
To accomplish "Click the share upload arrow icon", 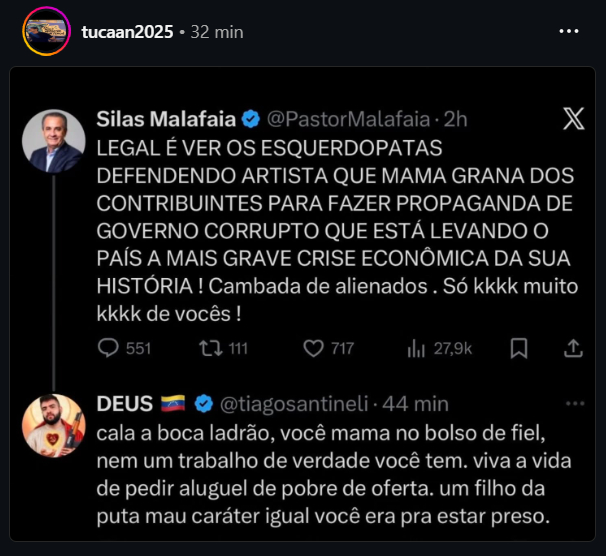I will [x=574, y=348].
